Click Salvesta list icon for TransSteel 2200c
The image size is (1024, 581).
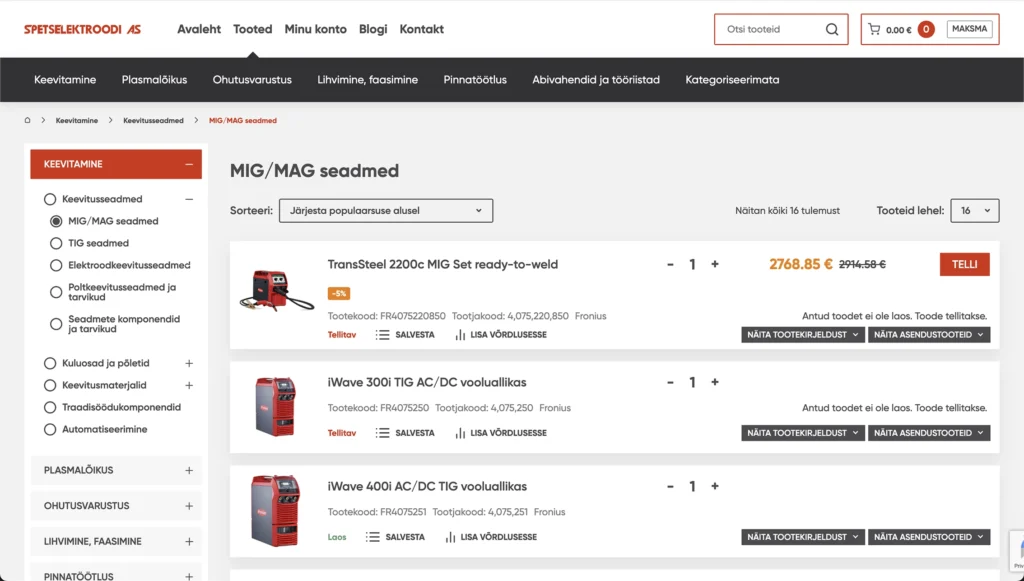(382, 335)
